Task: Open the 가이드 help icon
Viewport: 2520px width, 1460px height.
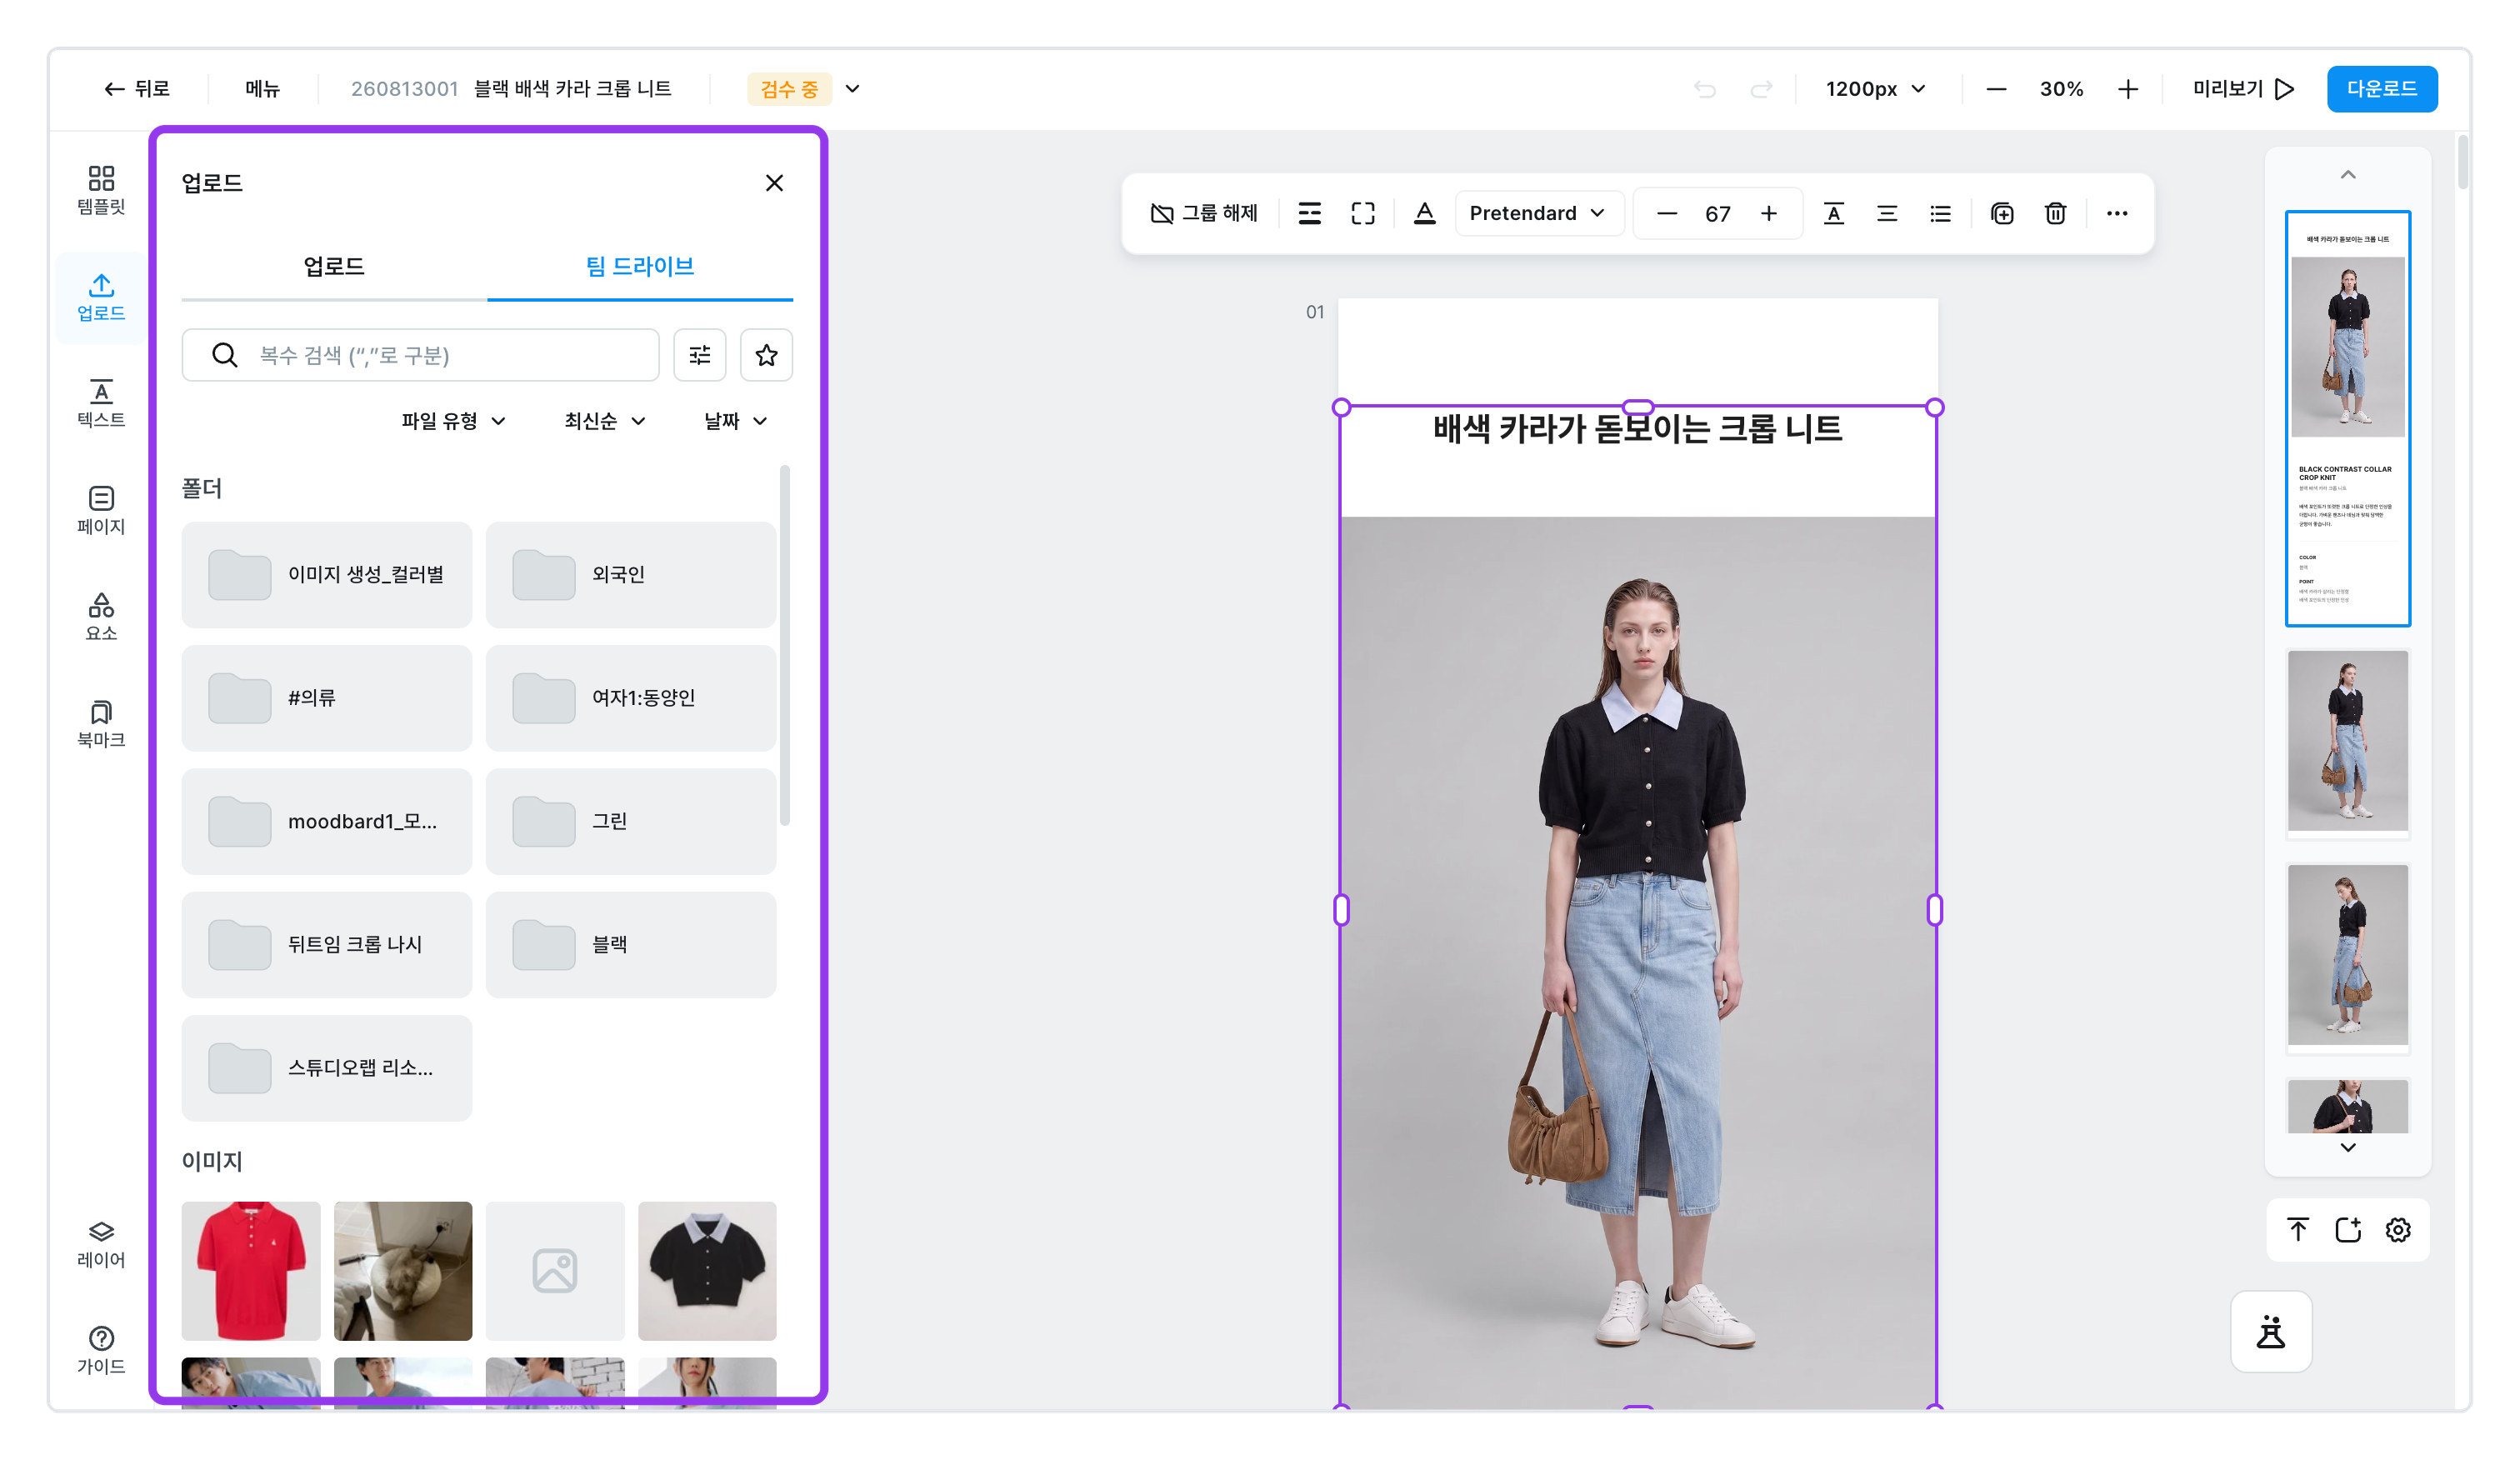Action: tap(101, 1351)
